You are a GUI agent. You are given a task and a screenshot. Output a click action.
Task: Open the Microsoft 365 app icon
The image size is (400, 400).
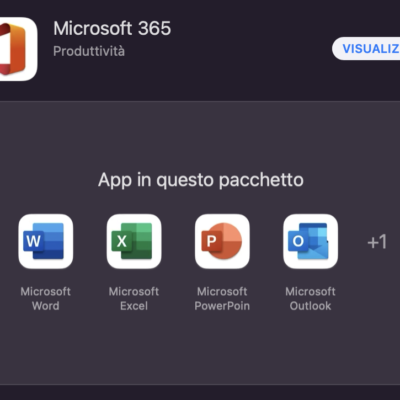point(18,49)
